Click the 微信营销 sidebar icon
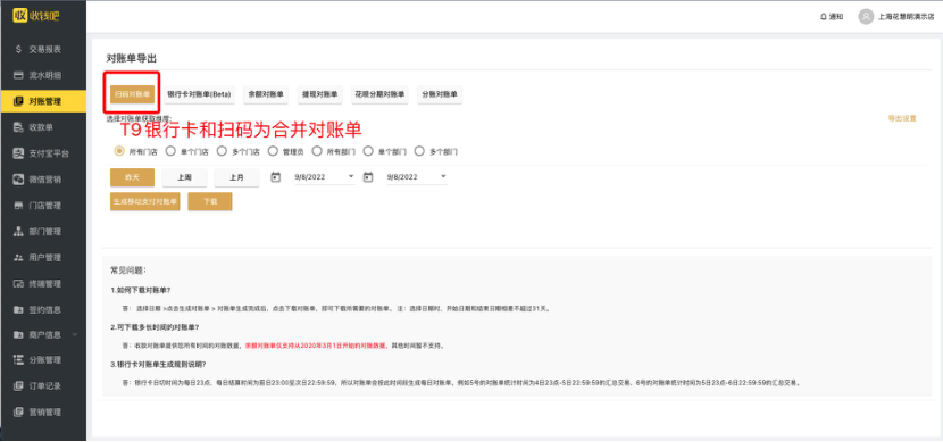This screenshot has height=442, width=943. (19, 179)
